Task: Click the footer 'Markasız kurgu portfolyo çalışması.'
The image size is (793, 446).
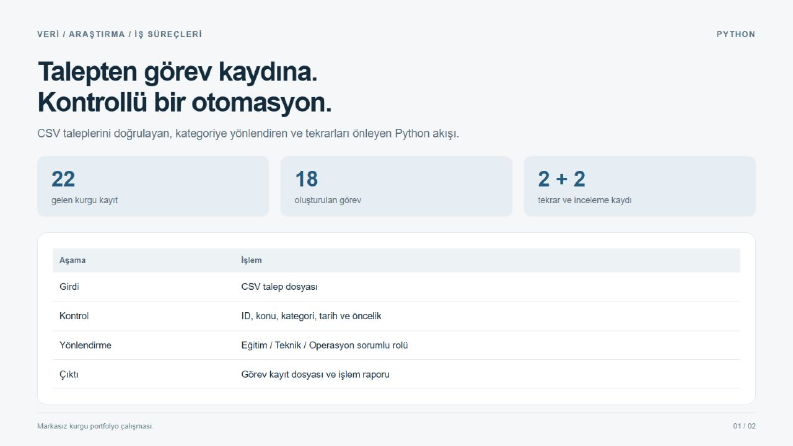Action: point(95,426)
